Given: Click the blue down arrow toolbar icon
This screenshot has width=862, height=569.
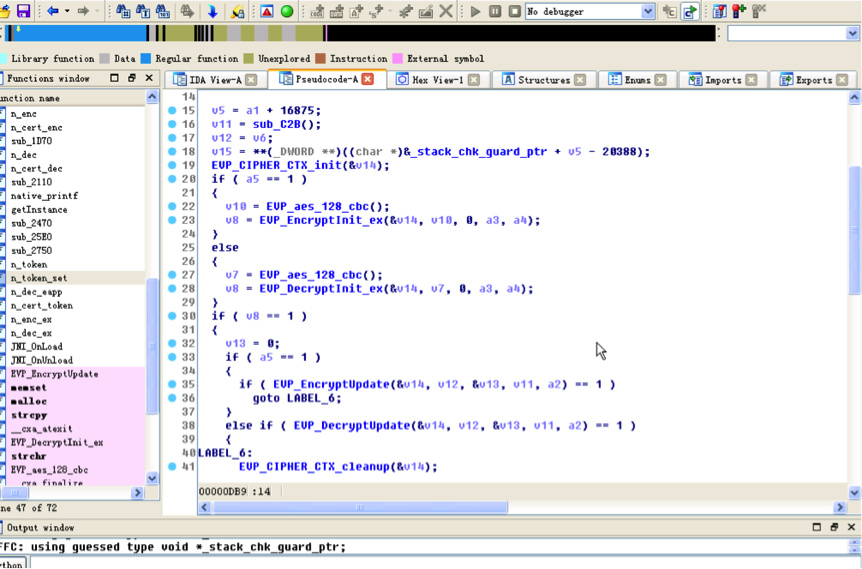Looking at the screenshot, I should (212, 11).
